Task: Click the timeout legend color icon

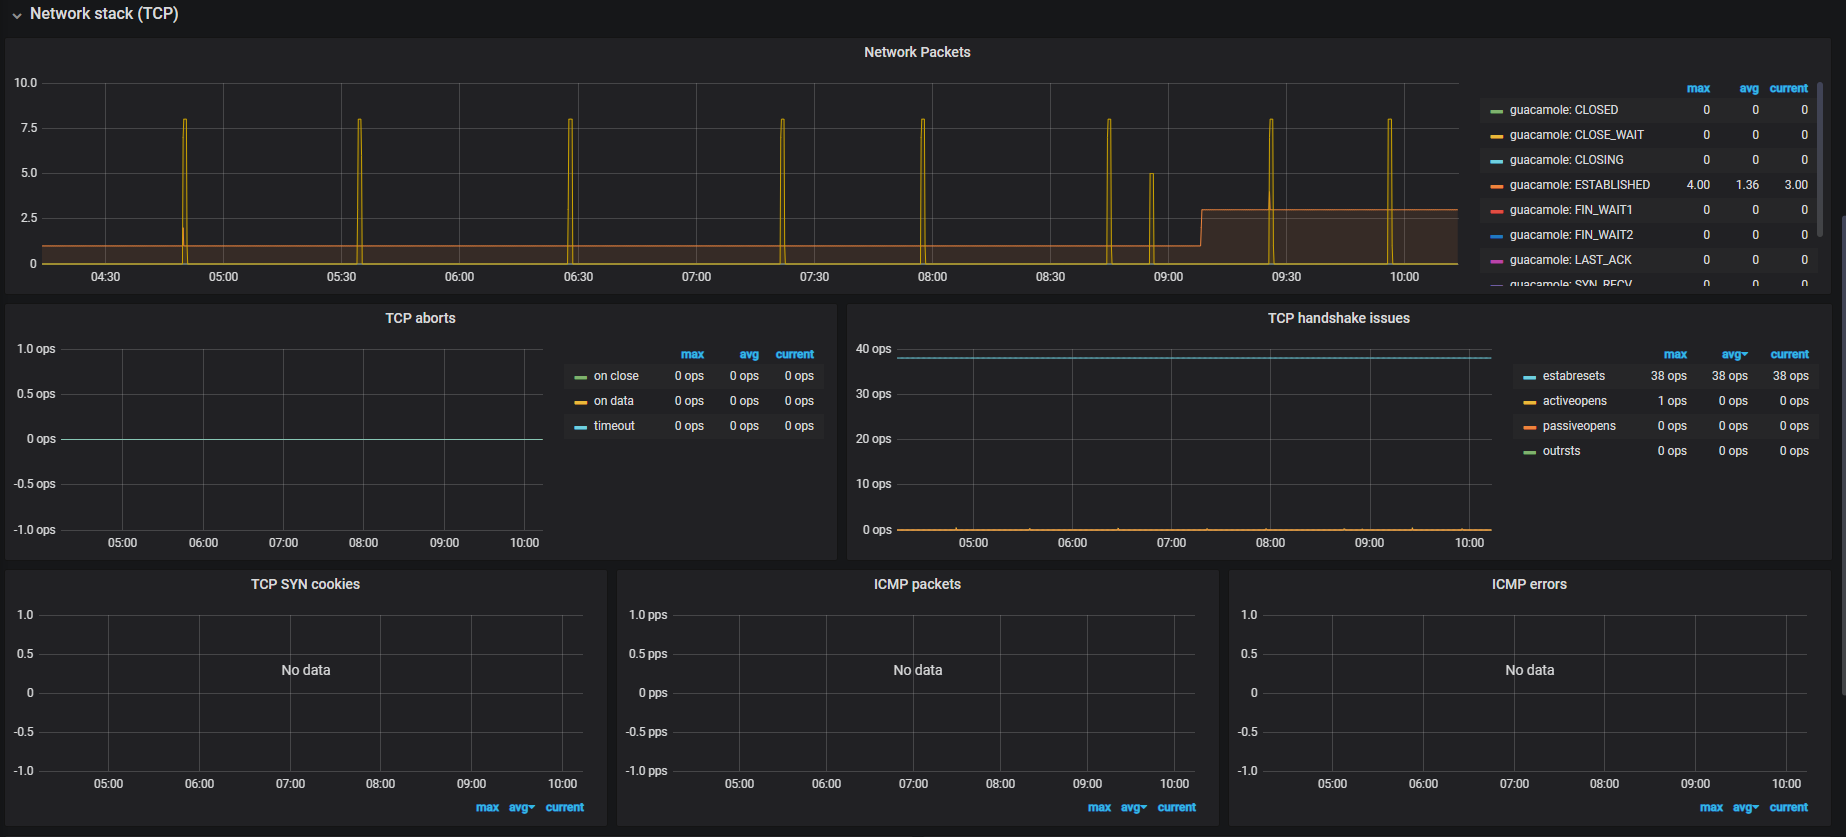Action: tap(580, 427)
